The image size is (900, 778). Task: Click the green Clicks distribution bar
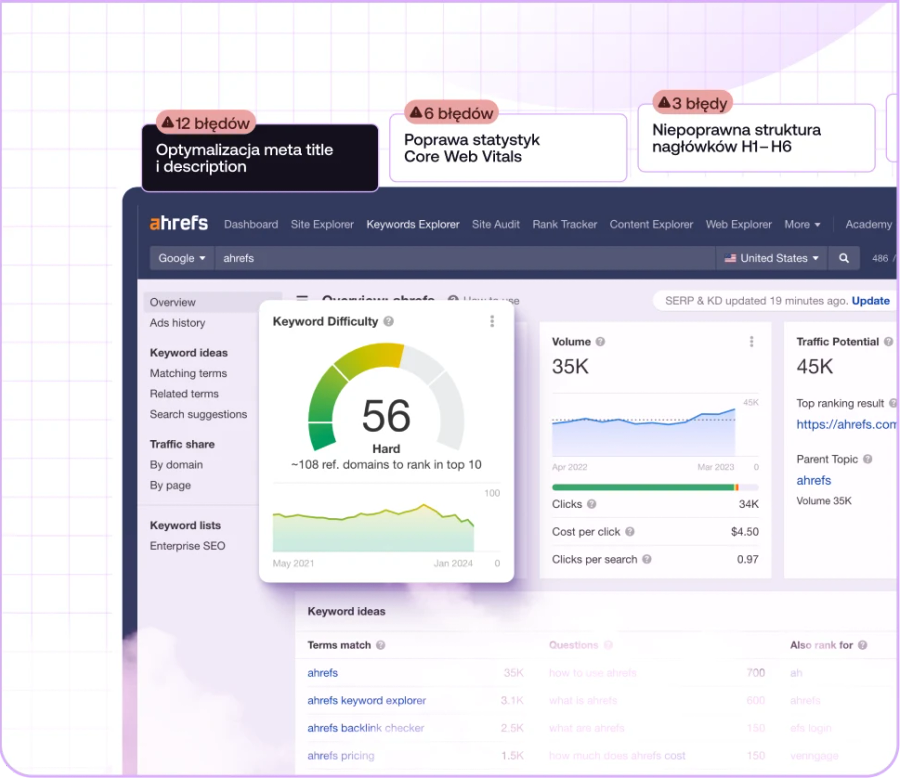(x=643, y=487)
